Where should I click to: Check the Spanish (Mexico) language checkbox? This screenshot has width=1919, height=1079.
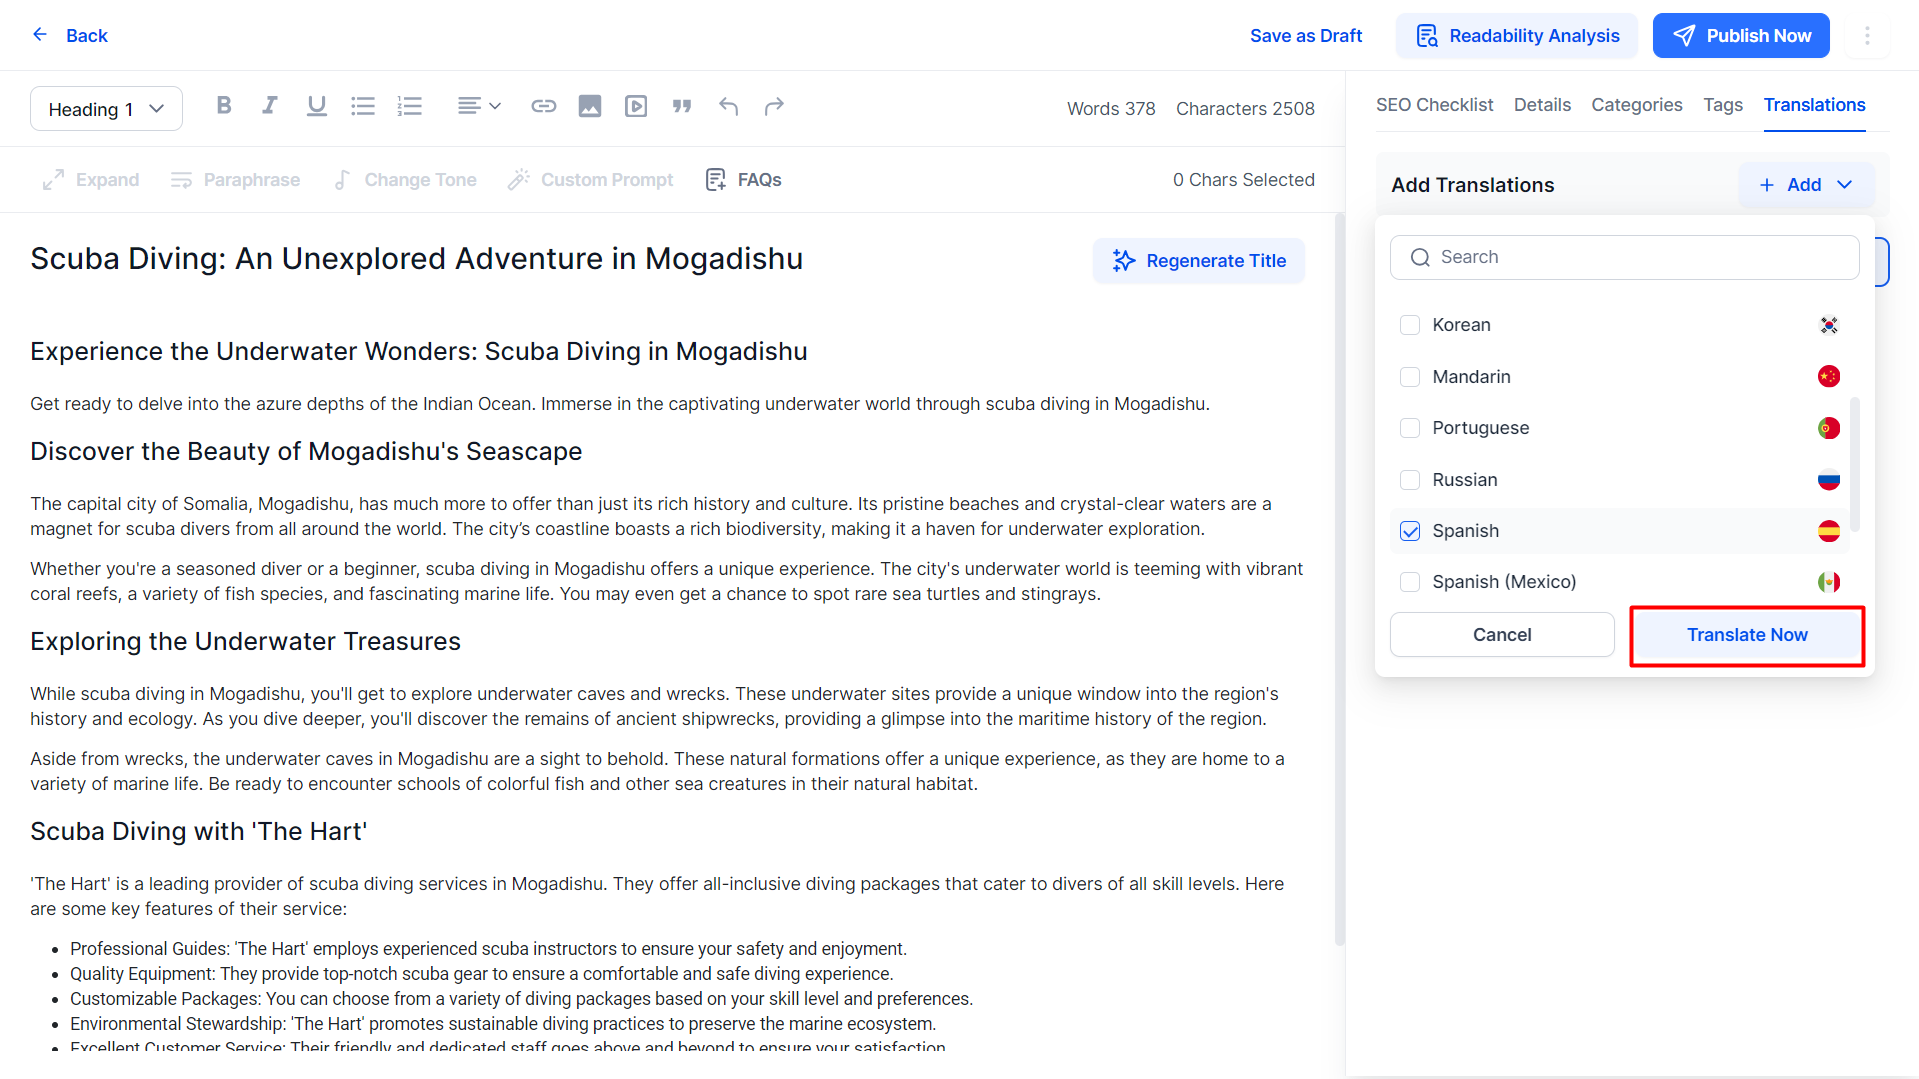click(1410, 582)
